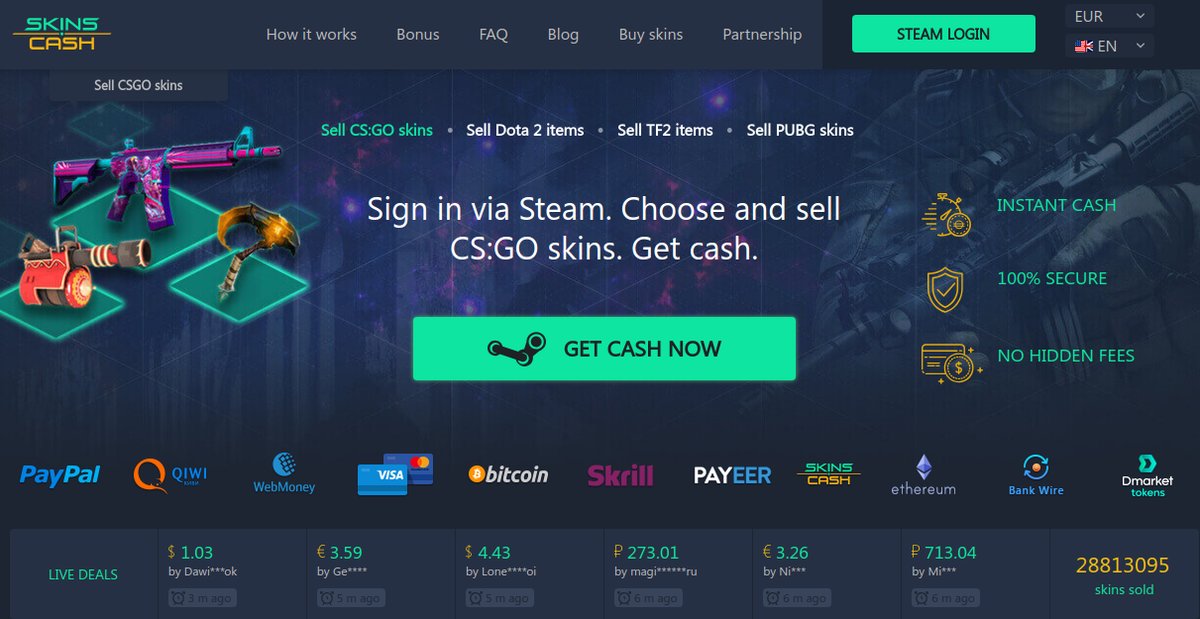Pick the bitcoin payment logo
This screenshot has width=1200, height=619.
[508, 474]
